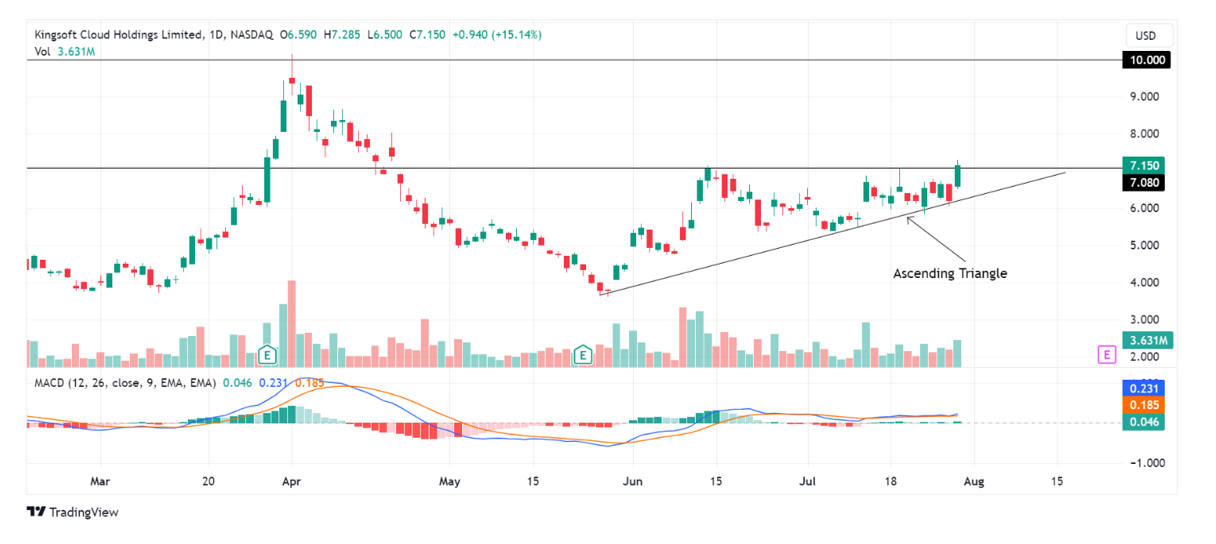Click the Apr label on time axis
This screenshot has width=1216, height=544.
(292, 481)
